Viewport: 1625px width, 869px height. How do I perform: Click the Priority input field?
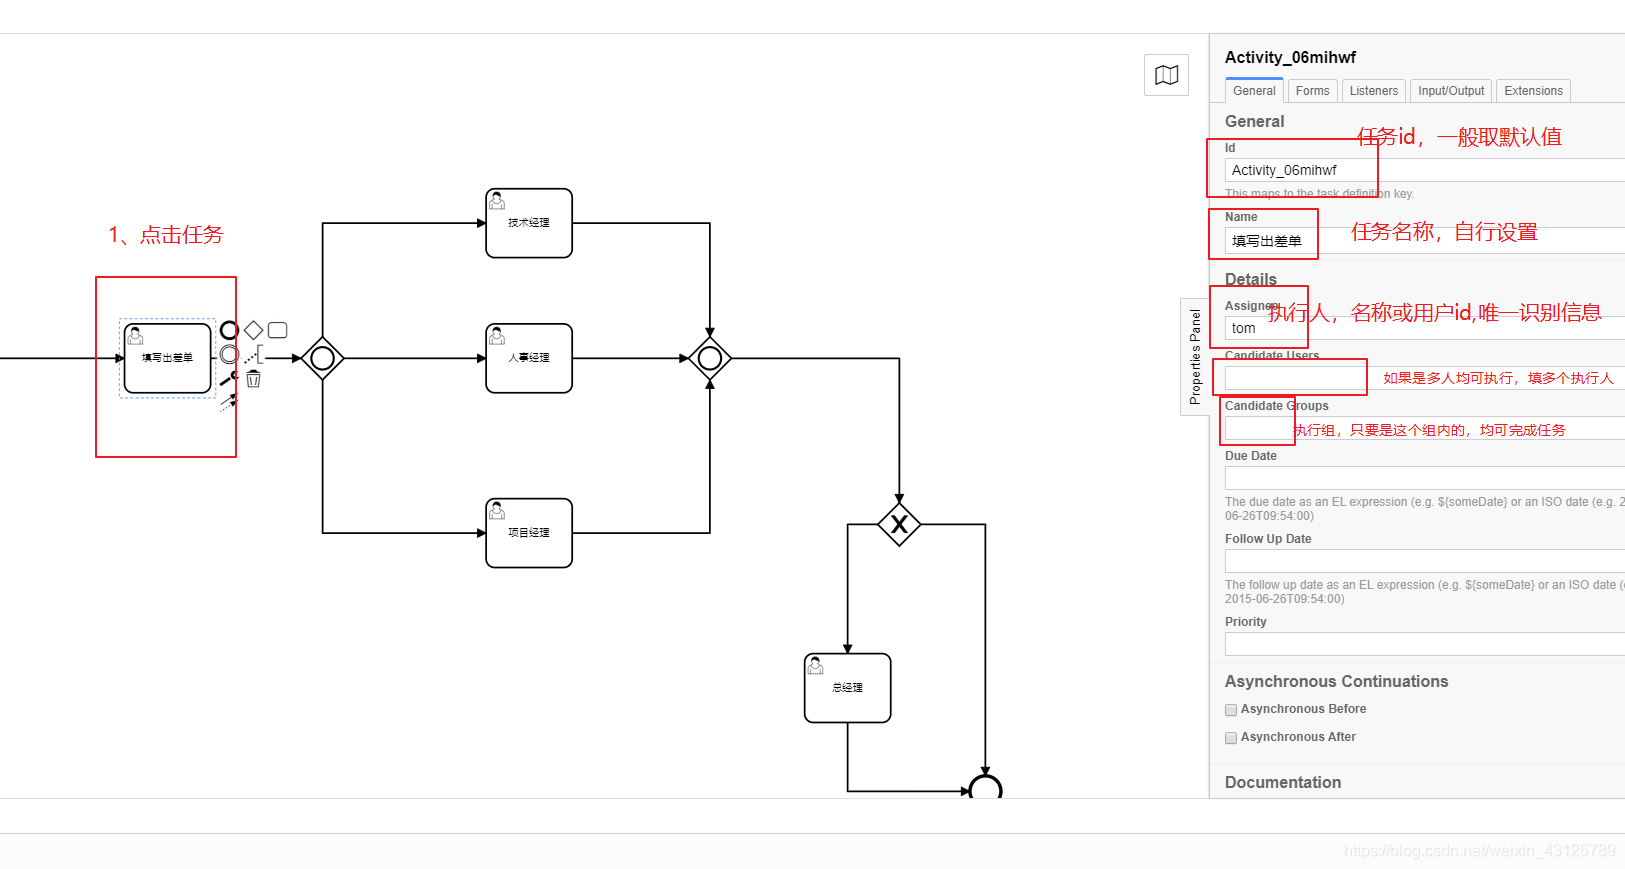coord(1425,645)
